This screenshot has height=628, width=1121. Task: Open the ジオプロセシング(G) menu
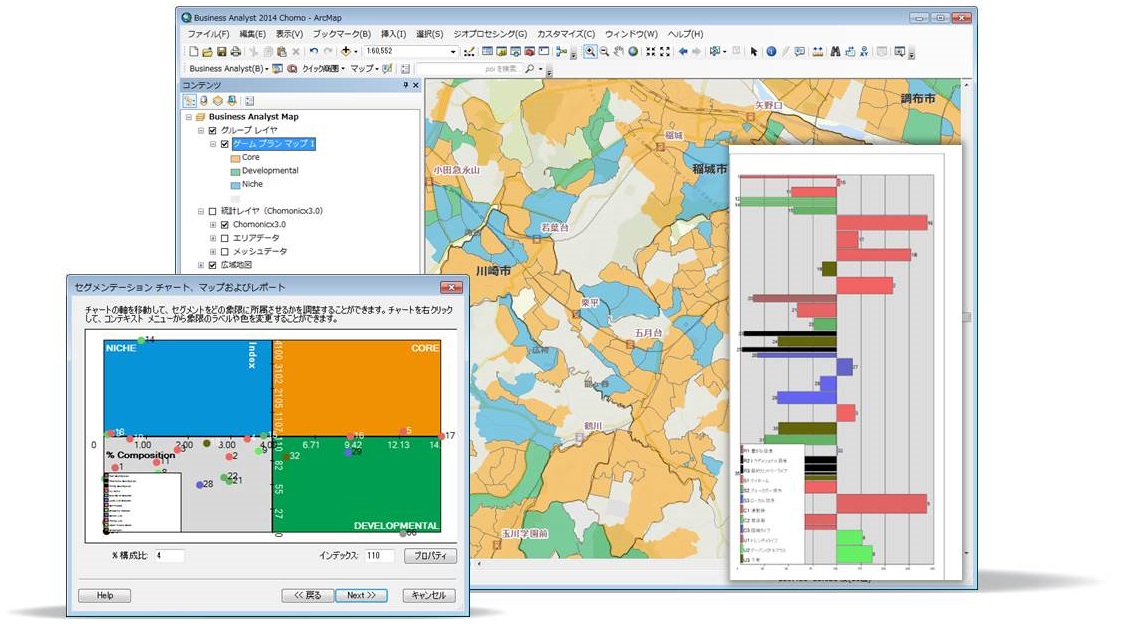490,34
